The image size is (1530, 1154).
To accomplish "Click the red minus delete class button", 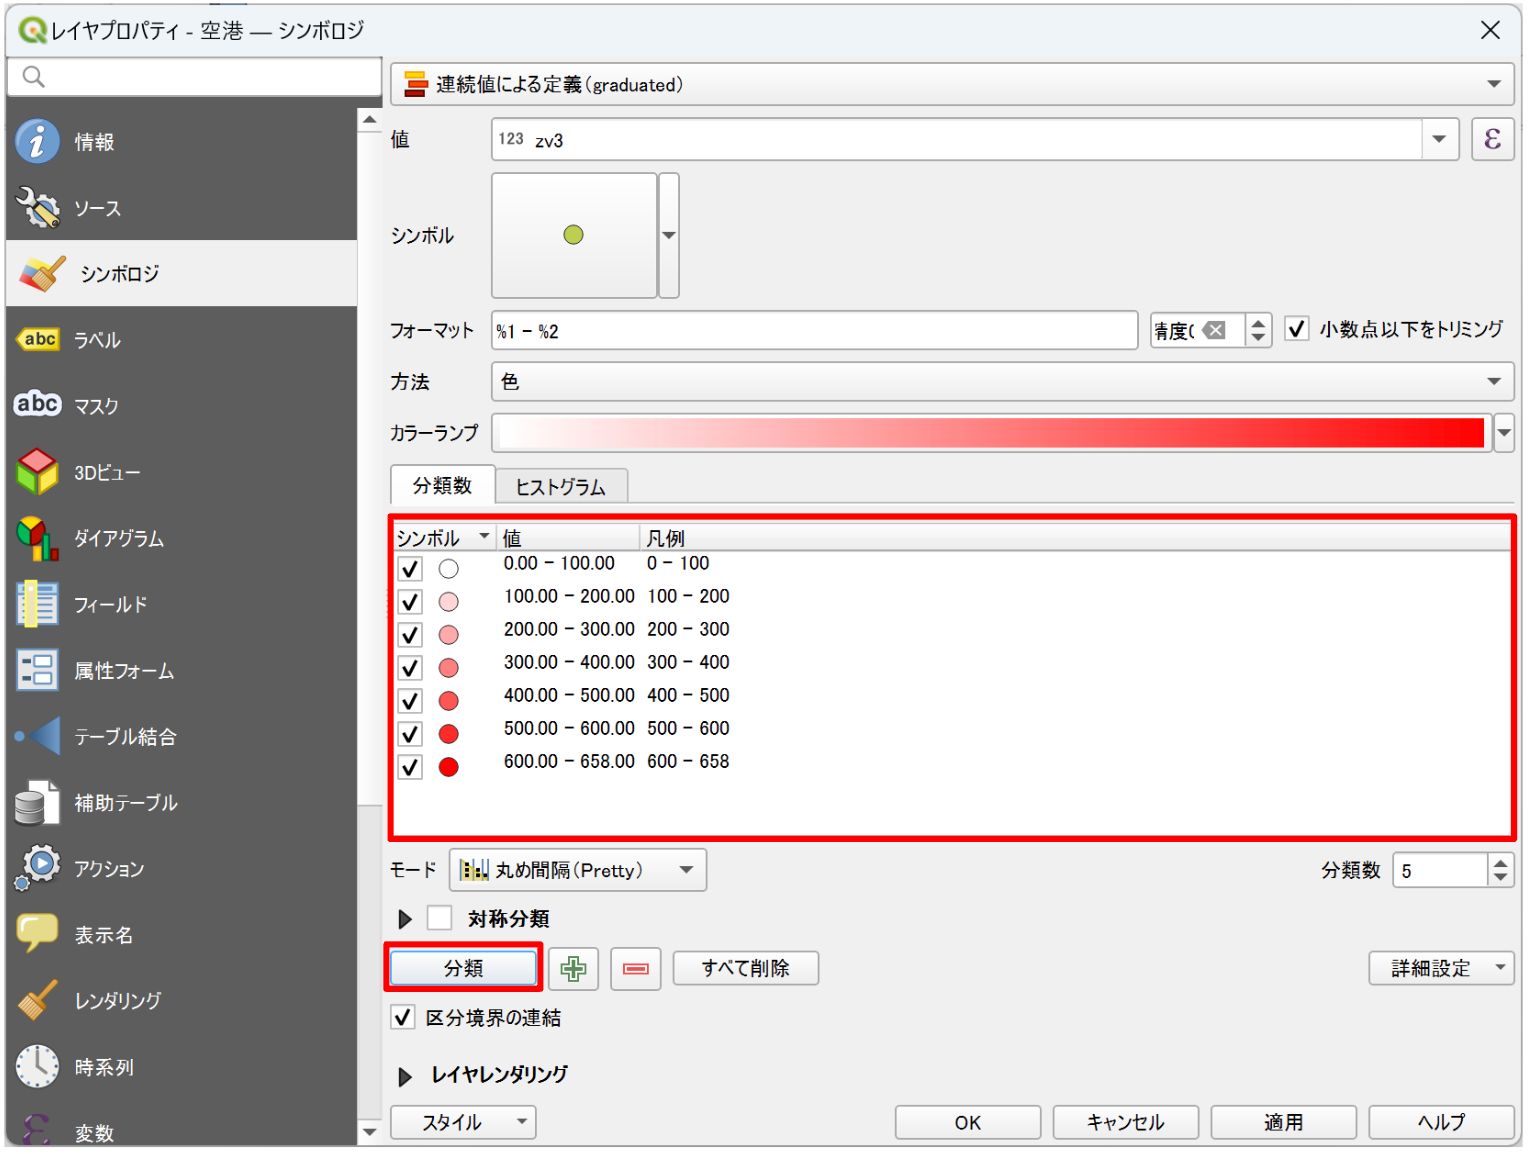I will coord(636,968).
